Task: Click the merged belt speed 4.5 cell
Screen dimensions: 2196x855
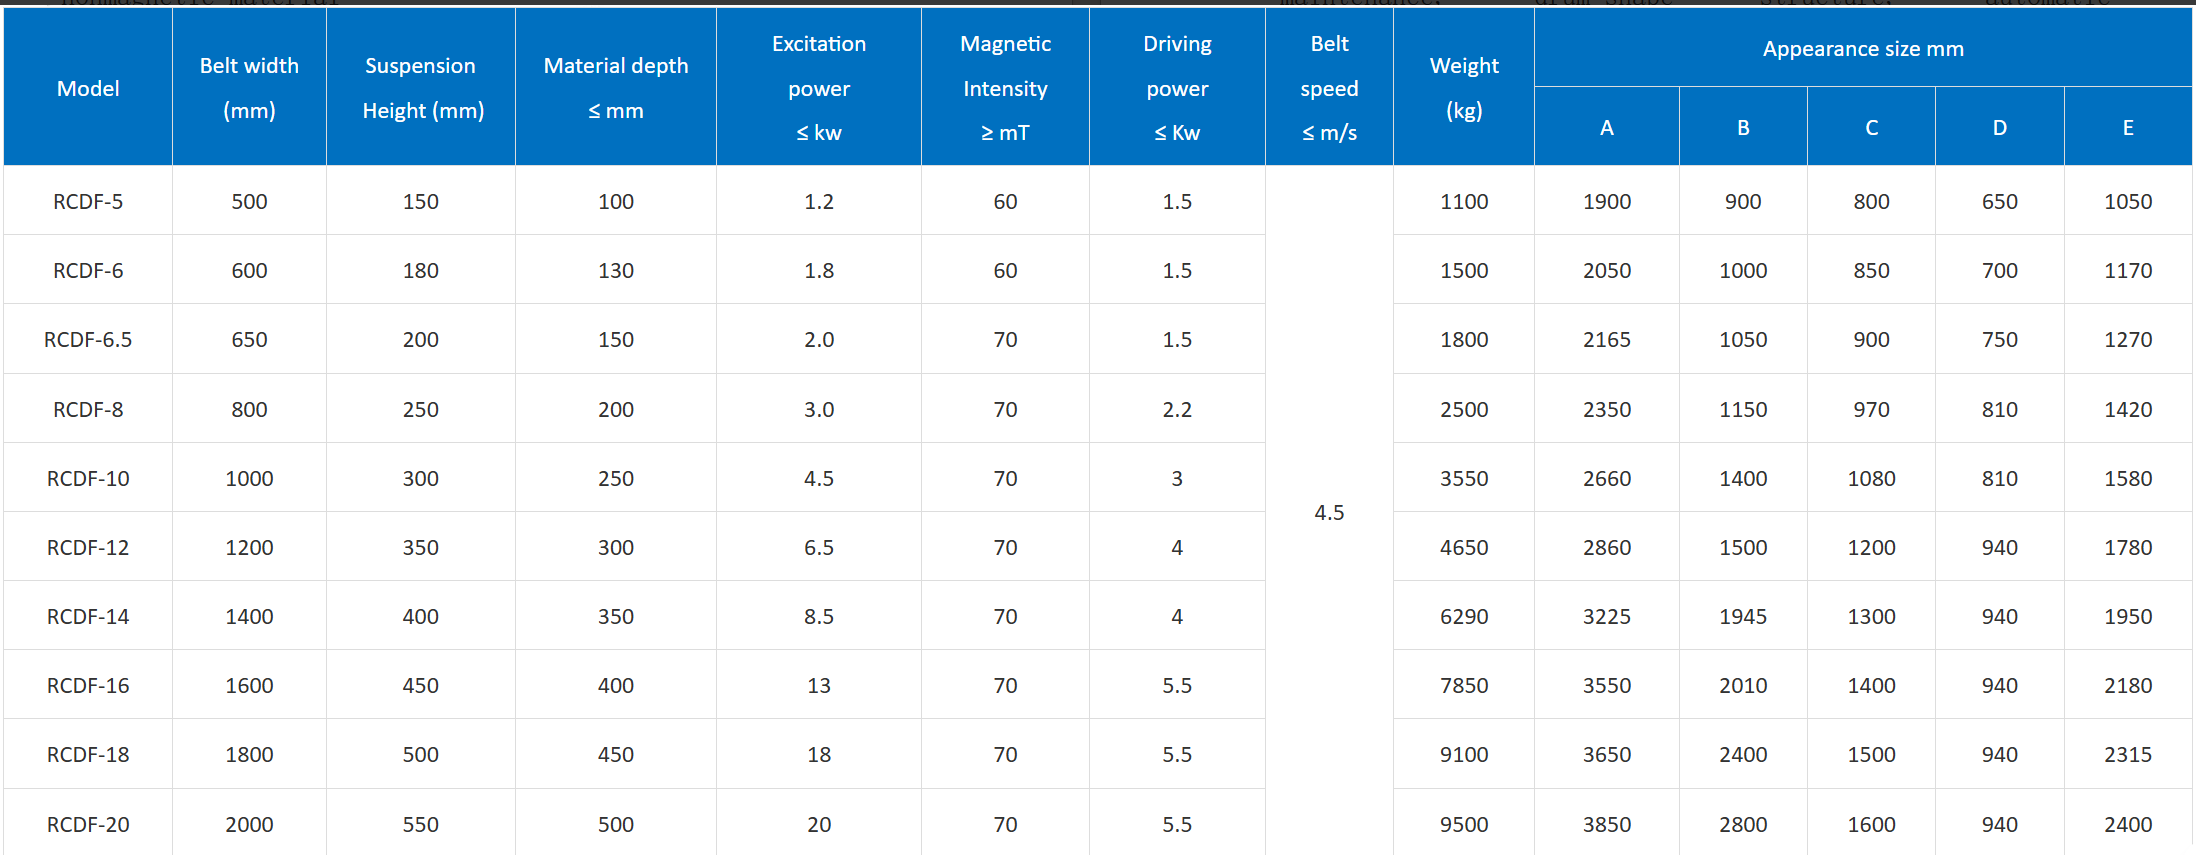Action: (1329, 512)
